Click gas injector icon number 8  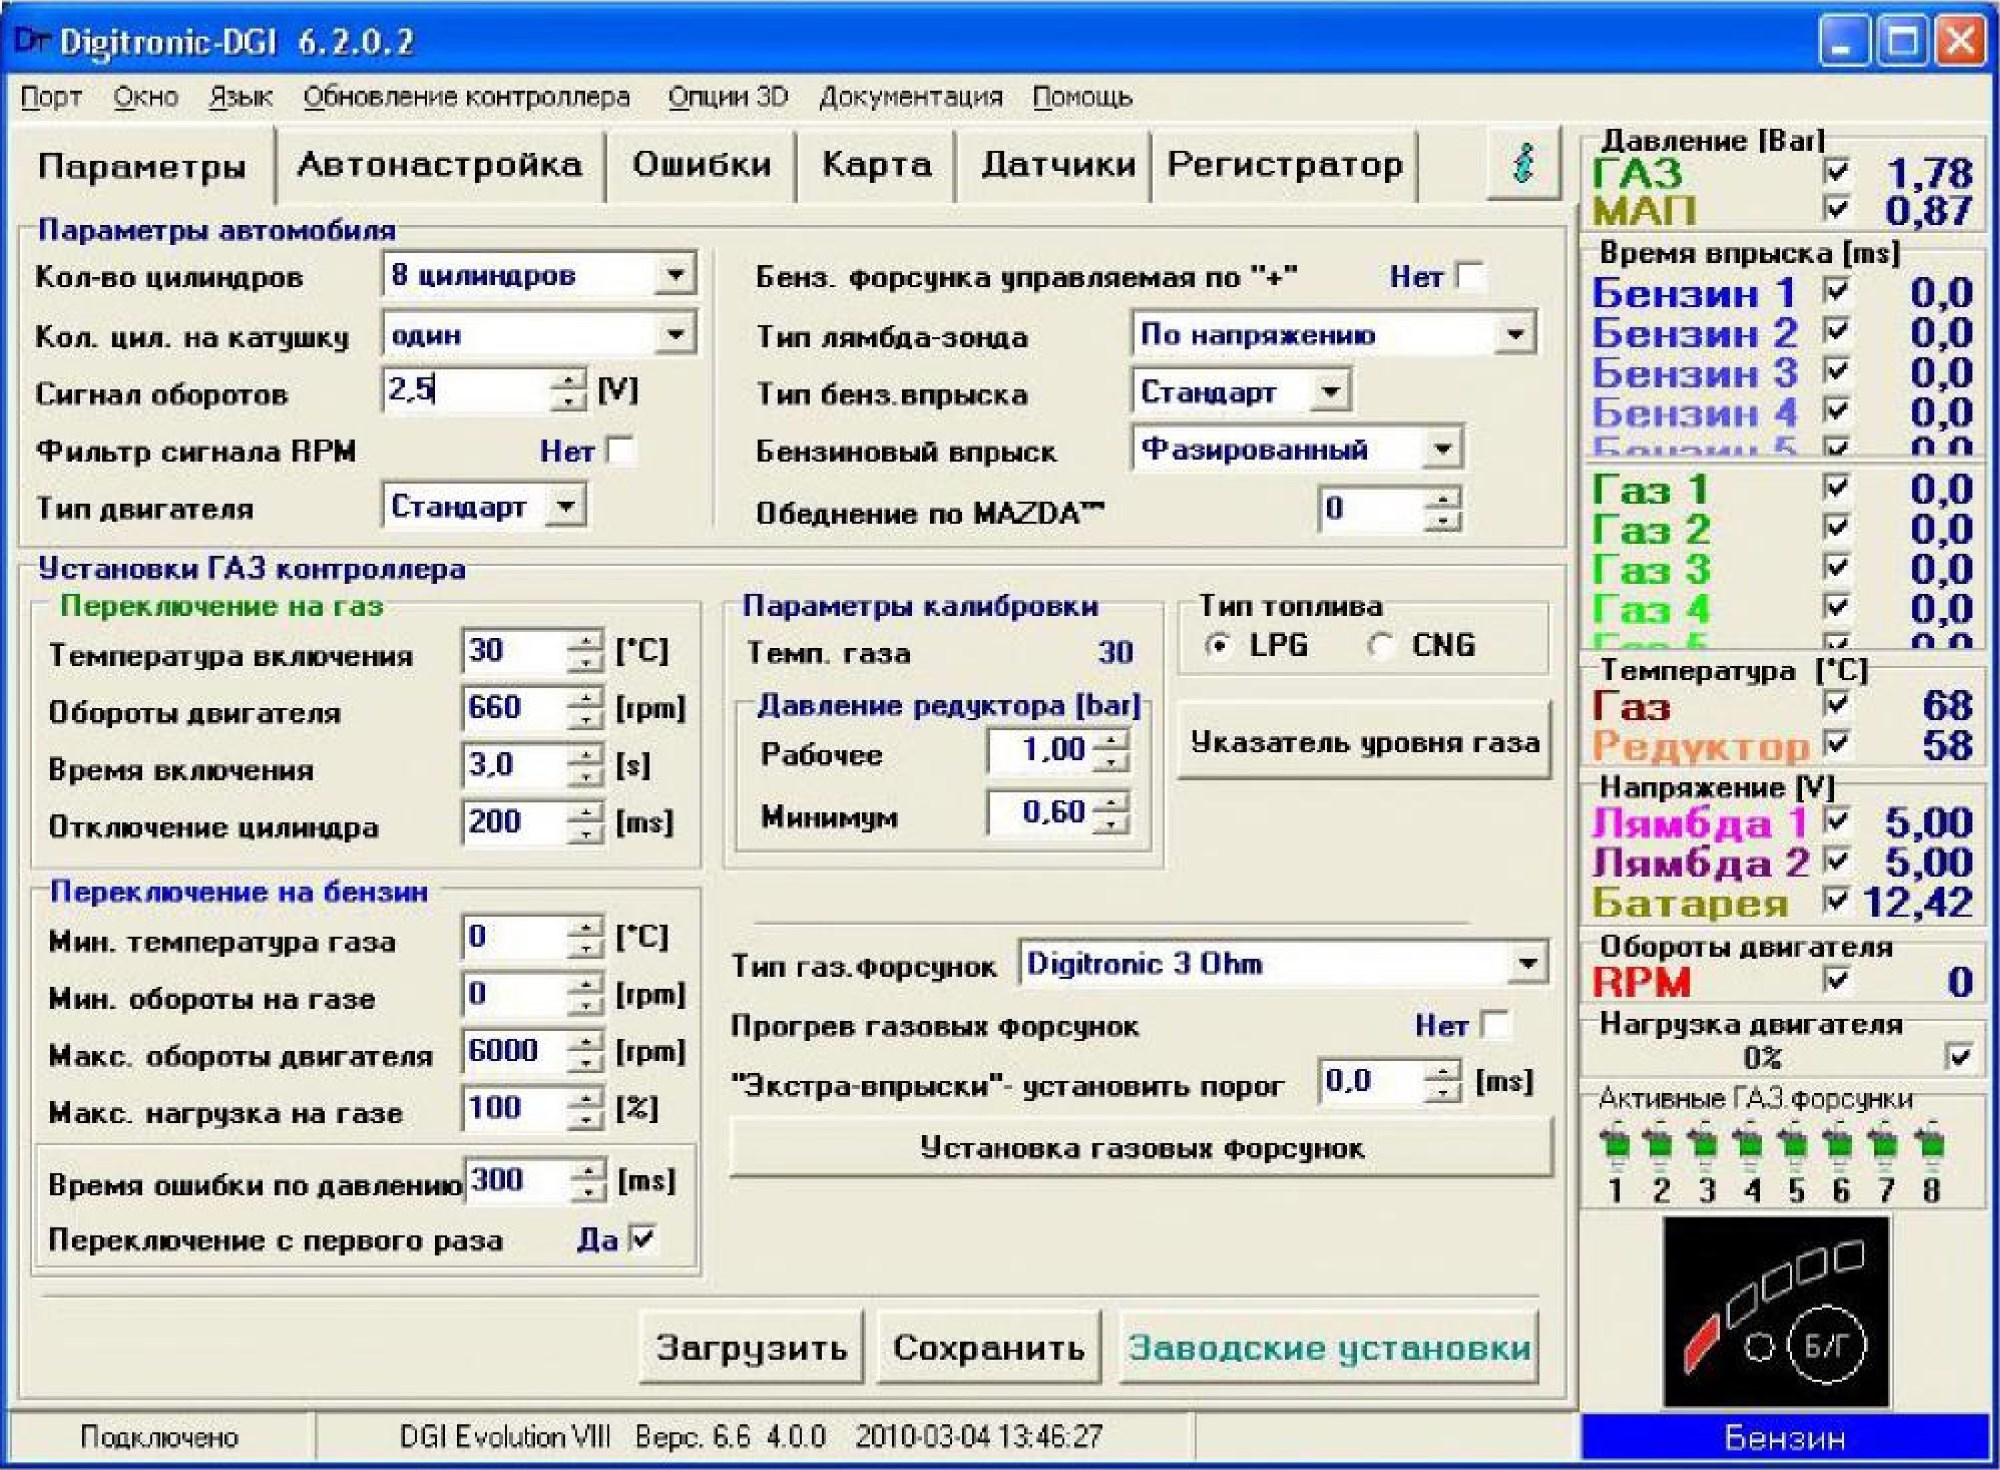tap(1931, 1146)
